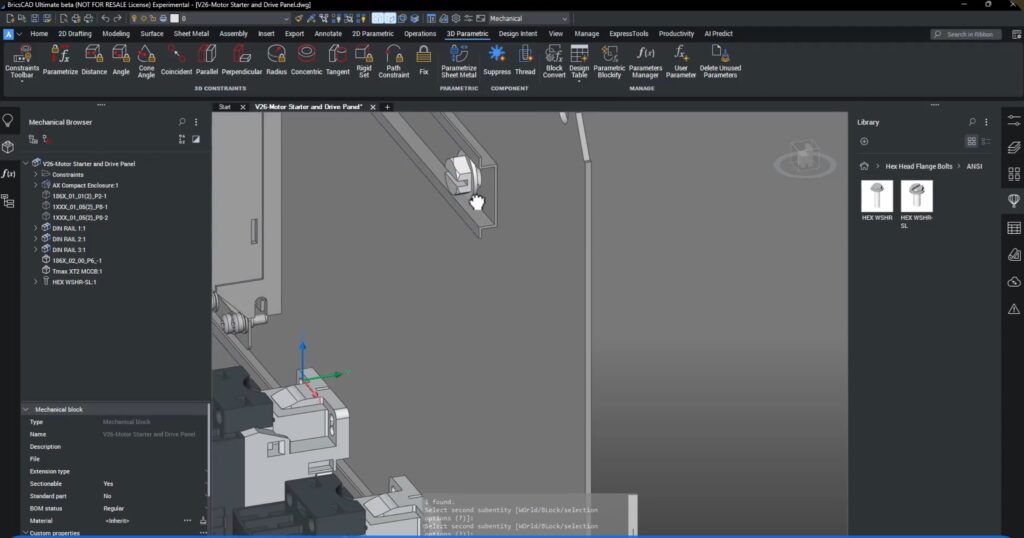
Task: Select the Cone Angle constraint
Action: click(146, 61)
